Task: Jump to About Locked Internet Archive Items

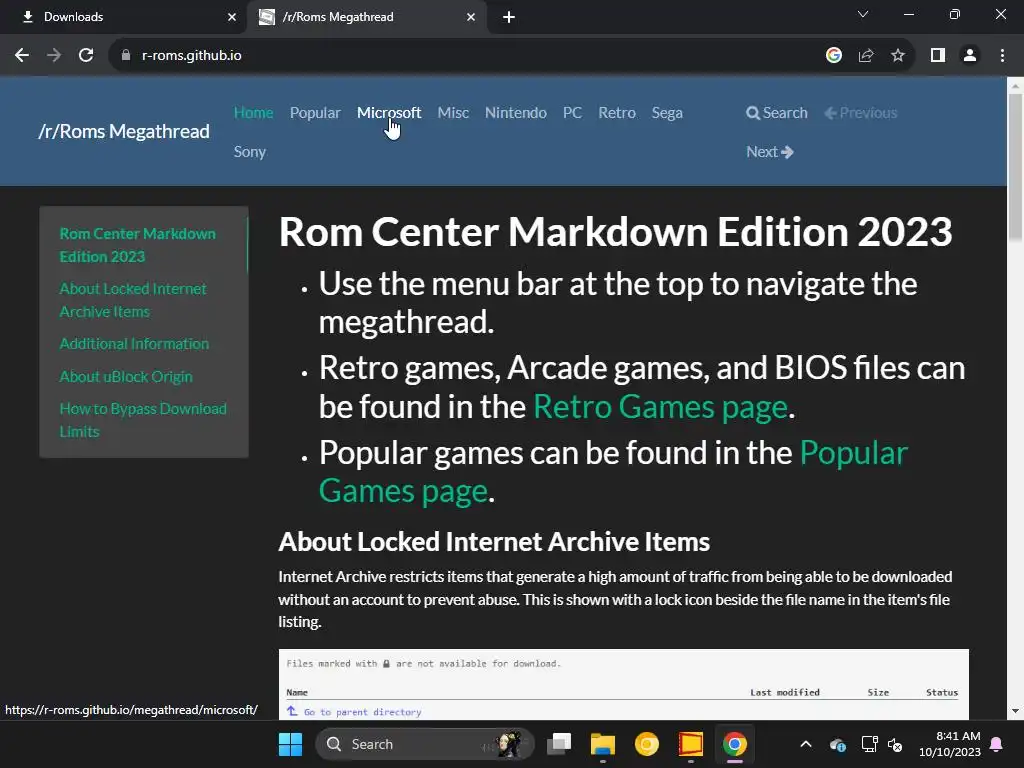Action: coord(133,300)
